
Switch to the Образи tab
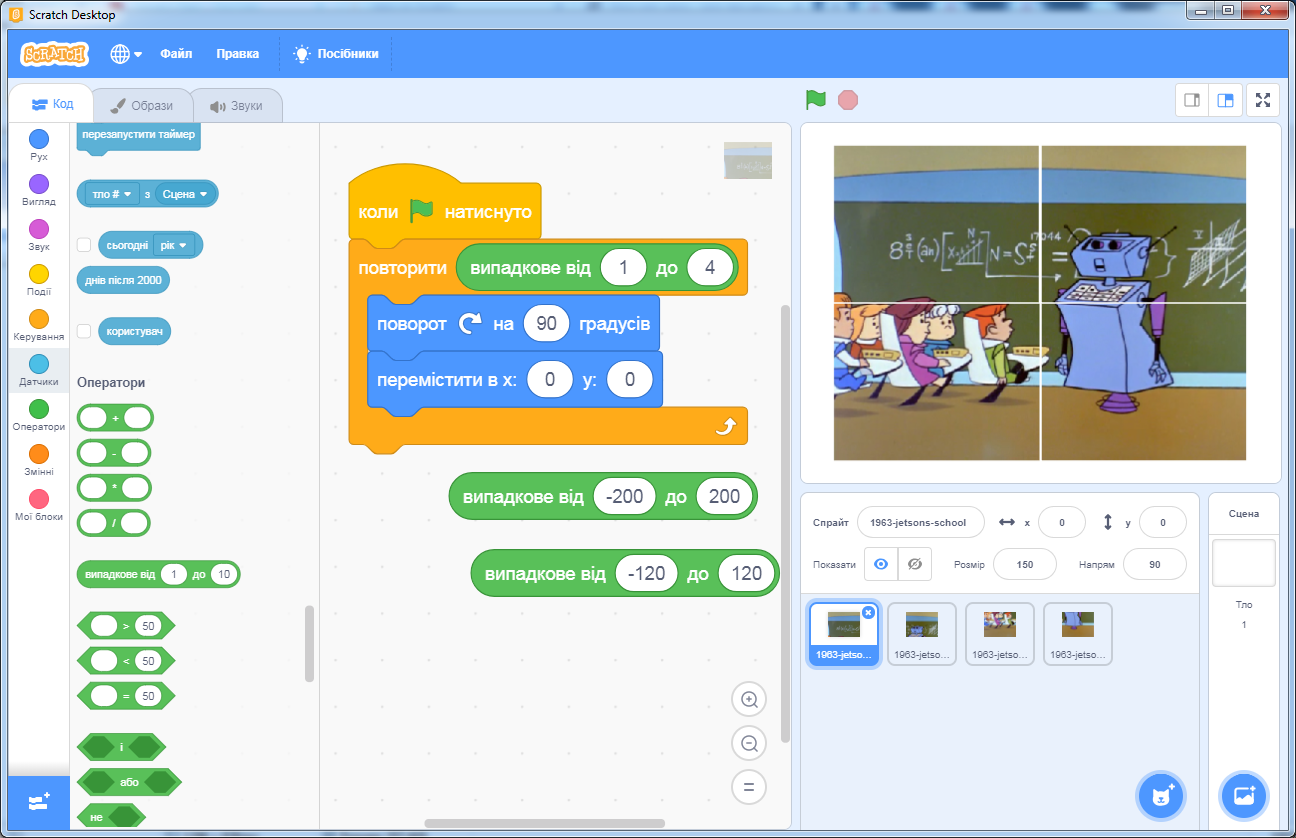pos(141,105)
